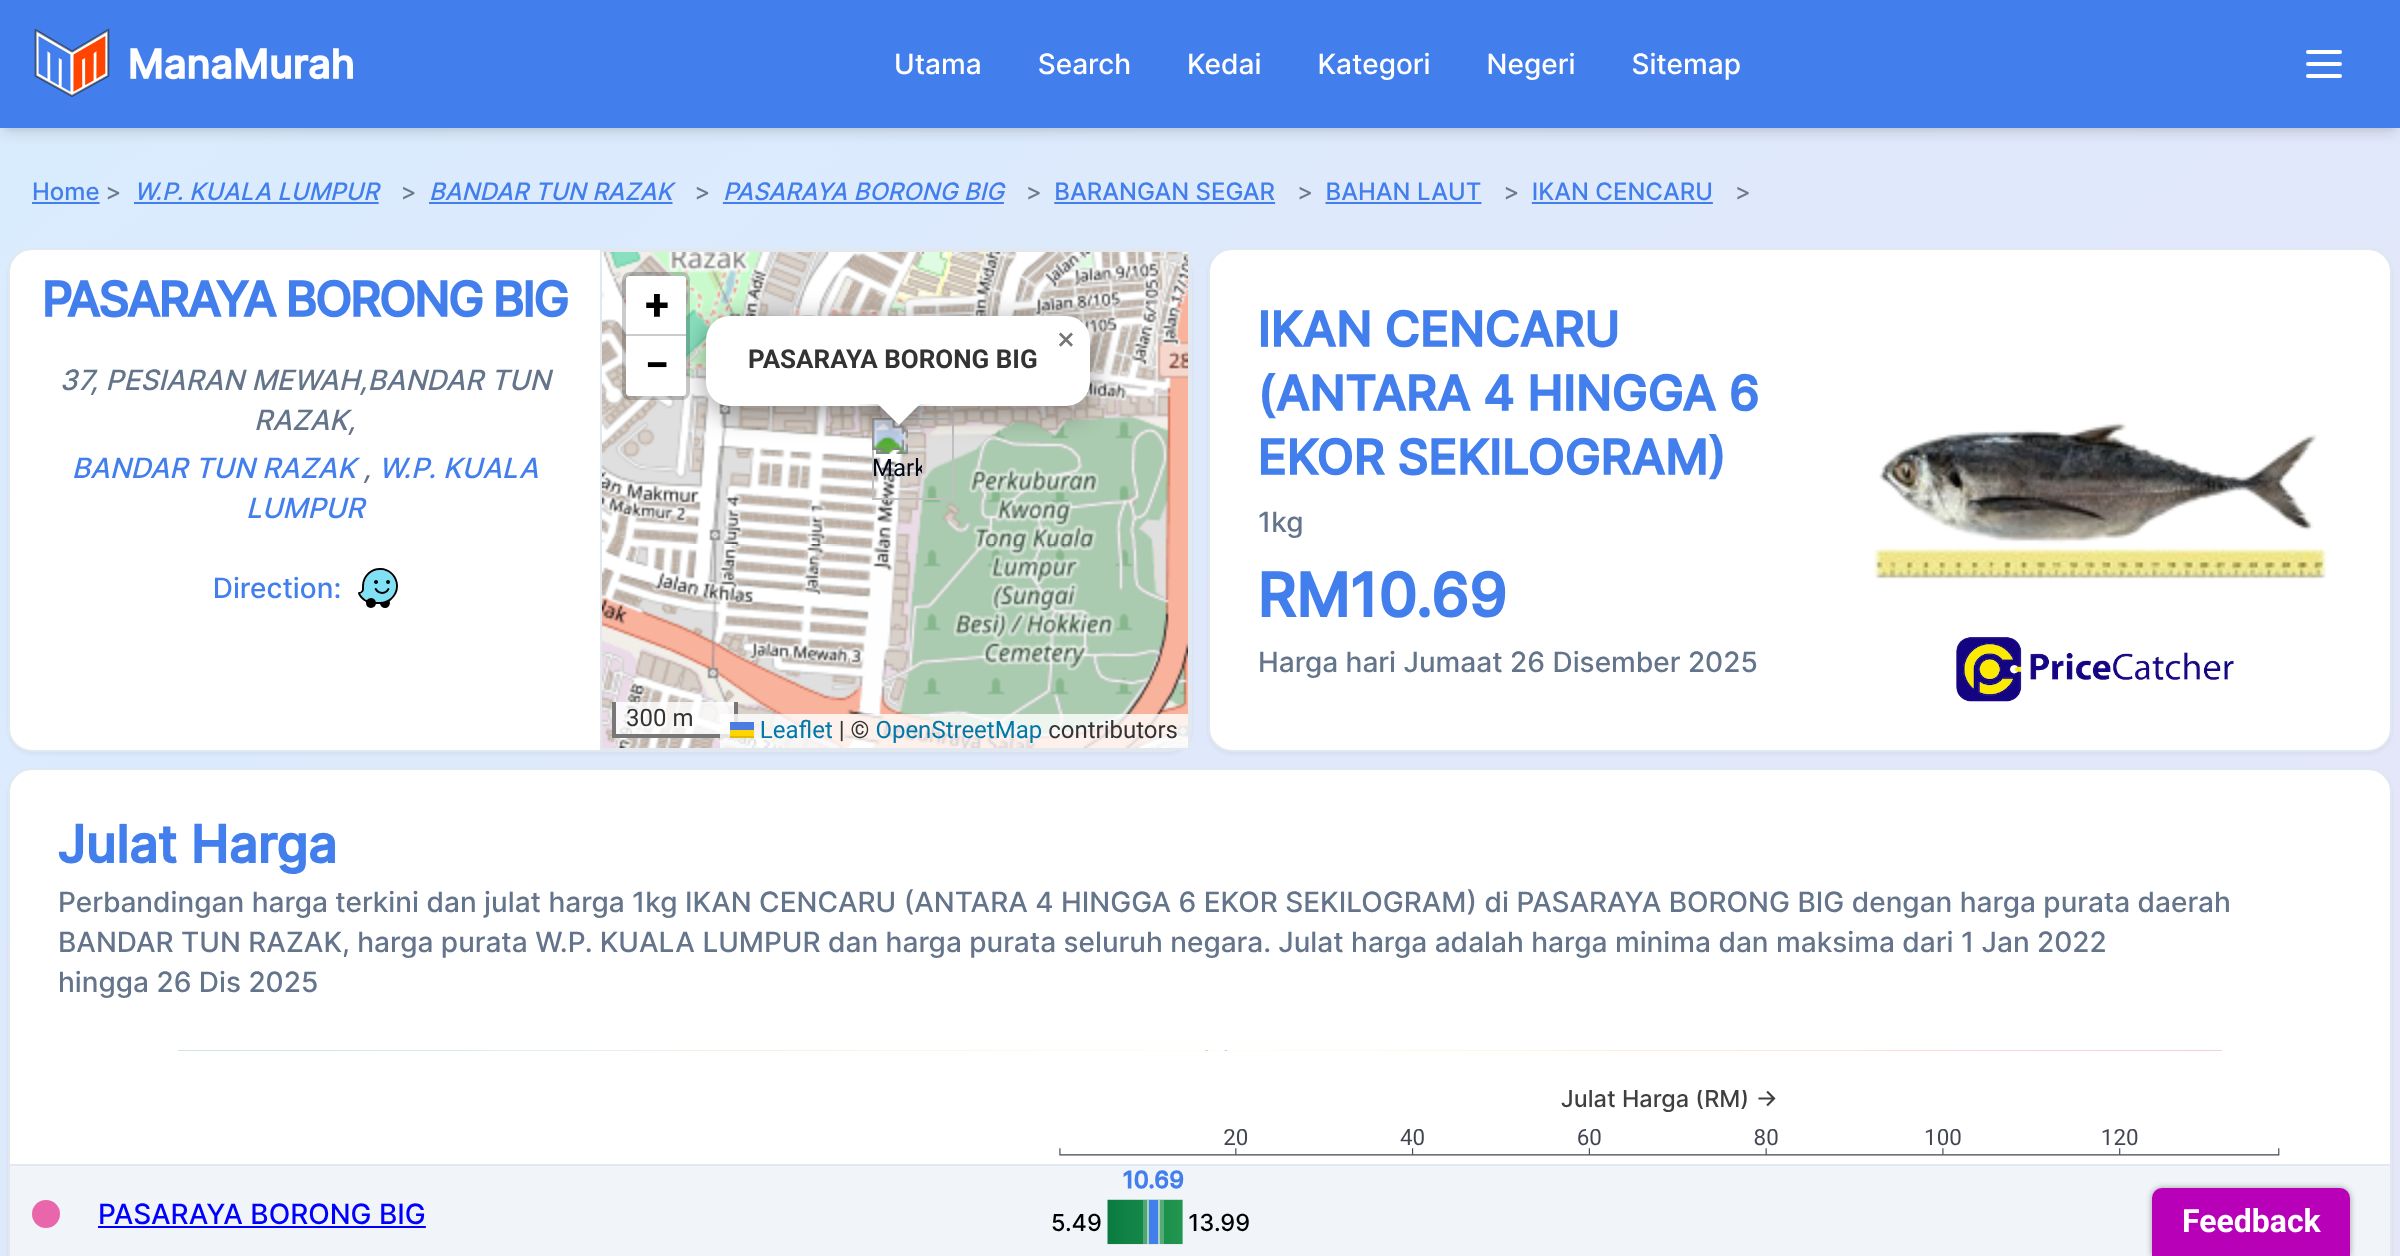Click the pink legend dot

46,1214
